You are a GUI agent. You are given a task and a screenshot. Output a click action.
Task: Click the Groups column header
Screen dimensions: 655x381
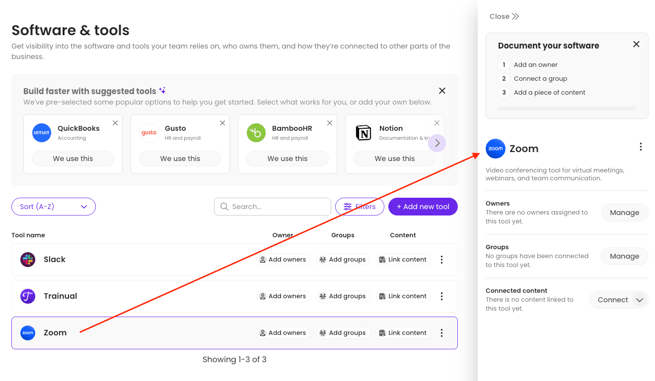point(343,235)
